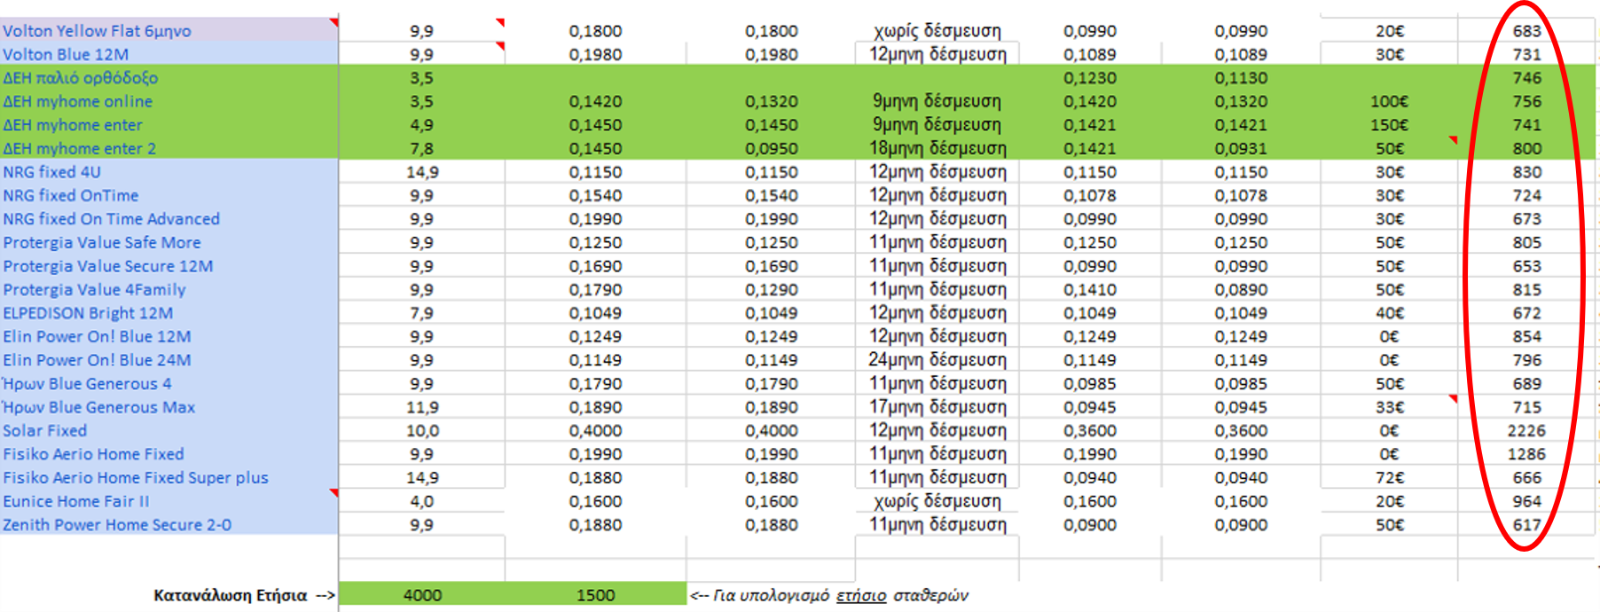Select Zenith Power Home Secure 2-0 cell
The image size is (1600, 612).
169,524
